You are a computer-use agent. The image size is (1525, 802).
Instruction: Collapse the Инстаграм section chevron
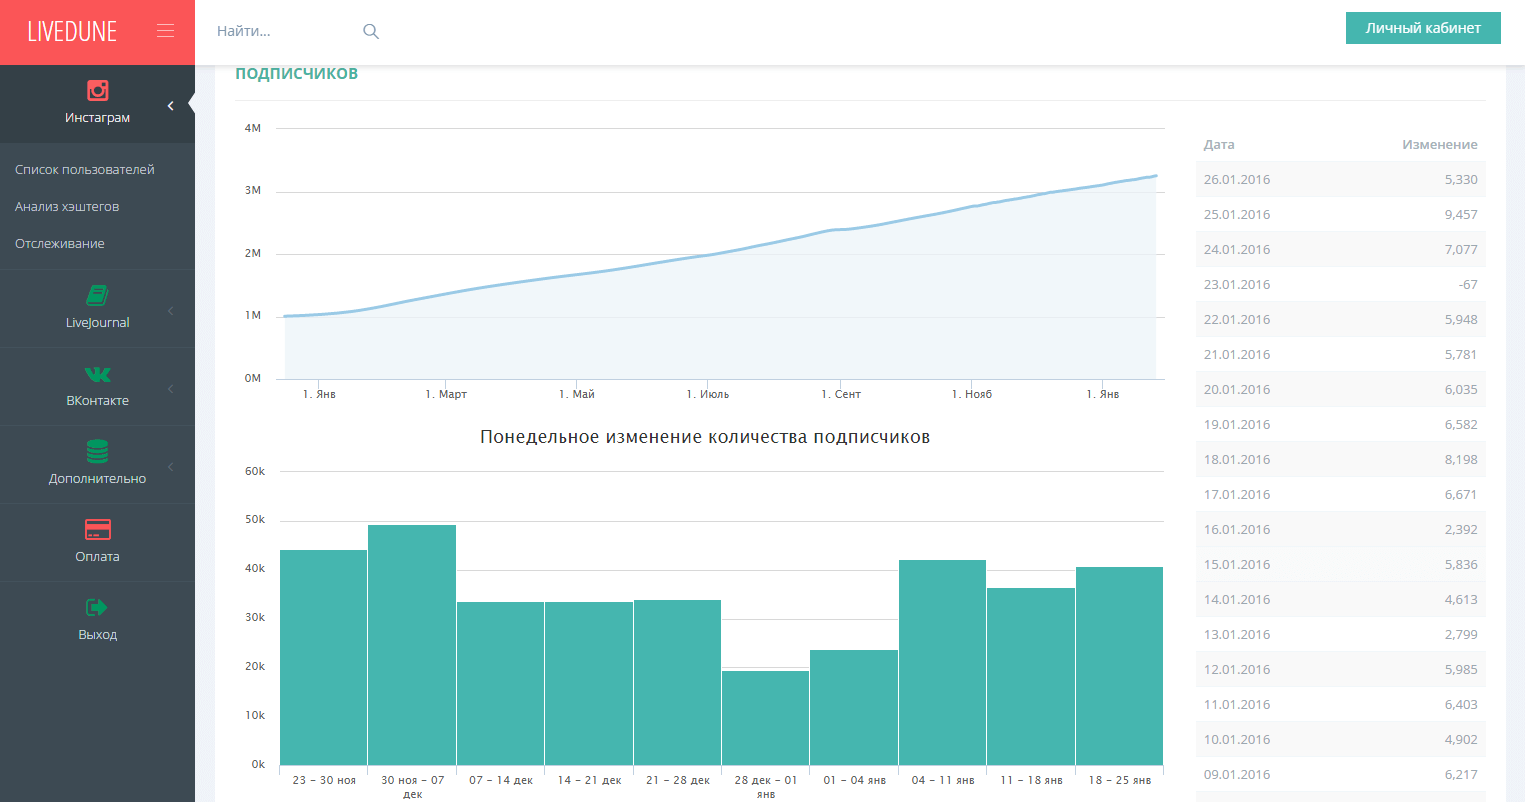pyautogui.click(x=171, y=105)
